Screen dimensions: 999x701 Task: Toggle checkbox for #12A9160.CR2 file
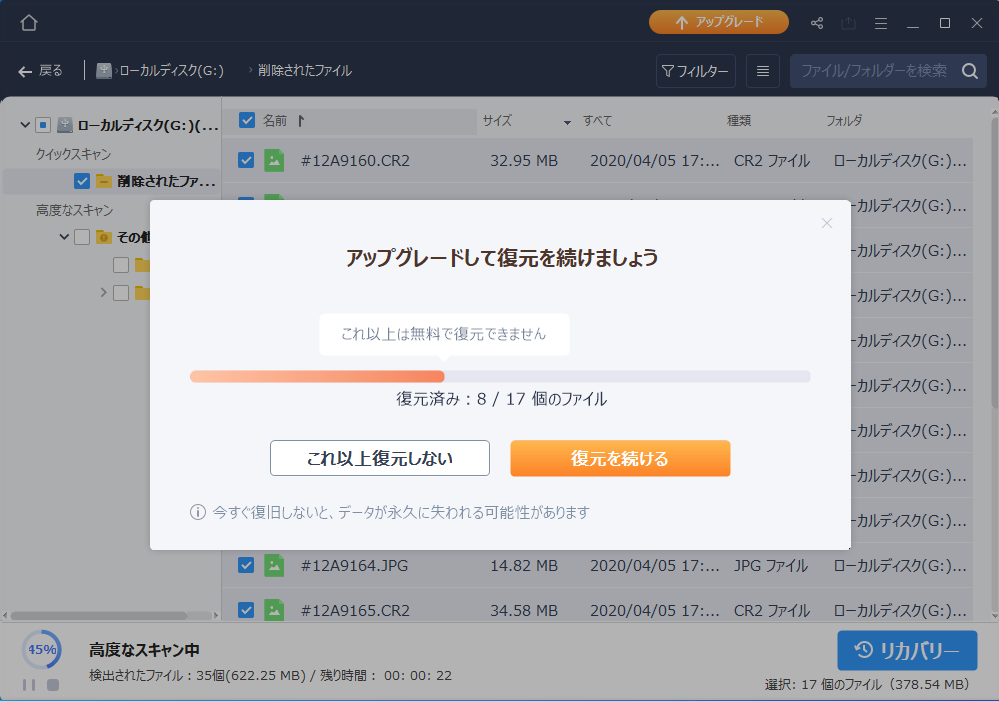pos(246,160)
